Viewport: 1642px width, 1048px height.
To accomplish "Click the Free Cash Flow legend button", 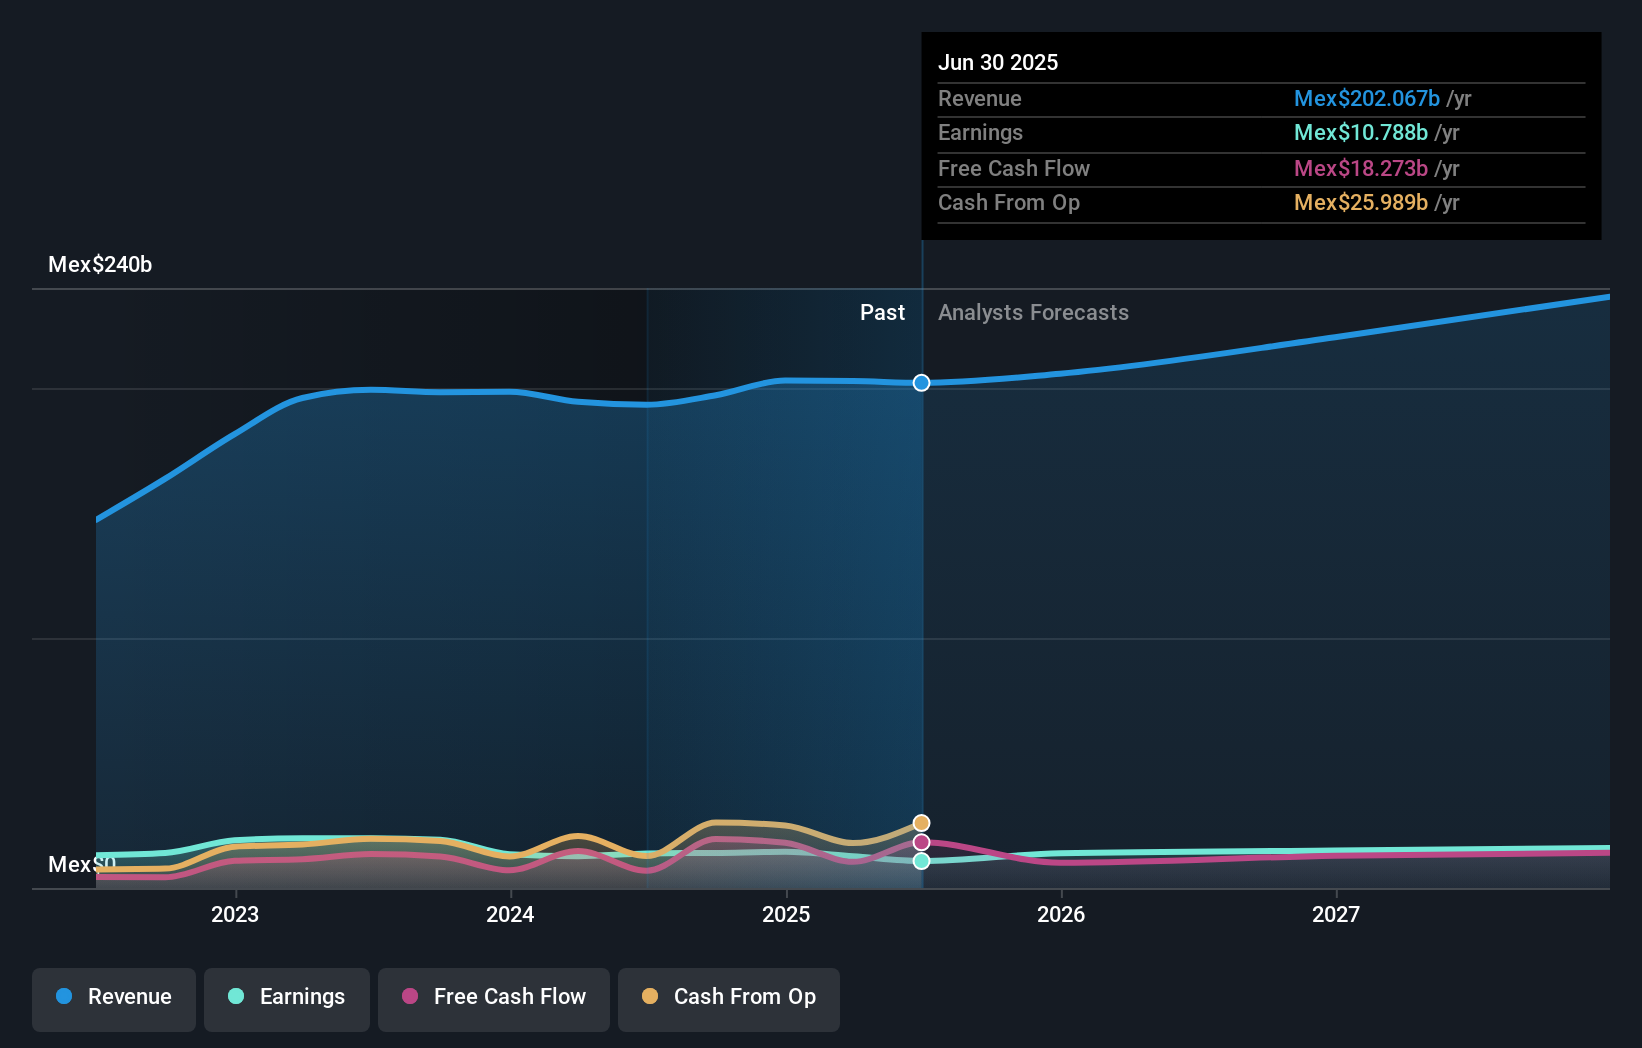I will click(494, 997).
